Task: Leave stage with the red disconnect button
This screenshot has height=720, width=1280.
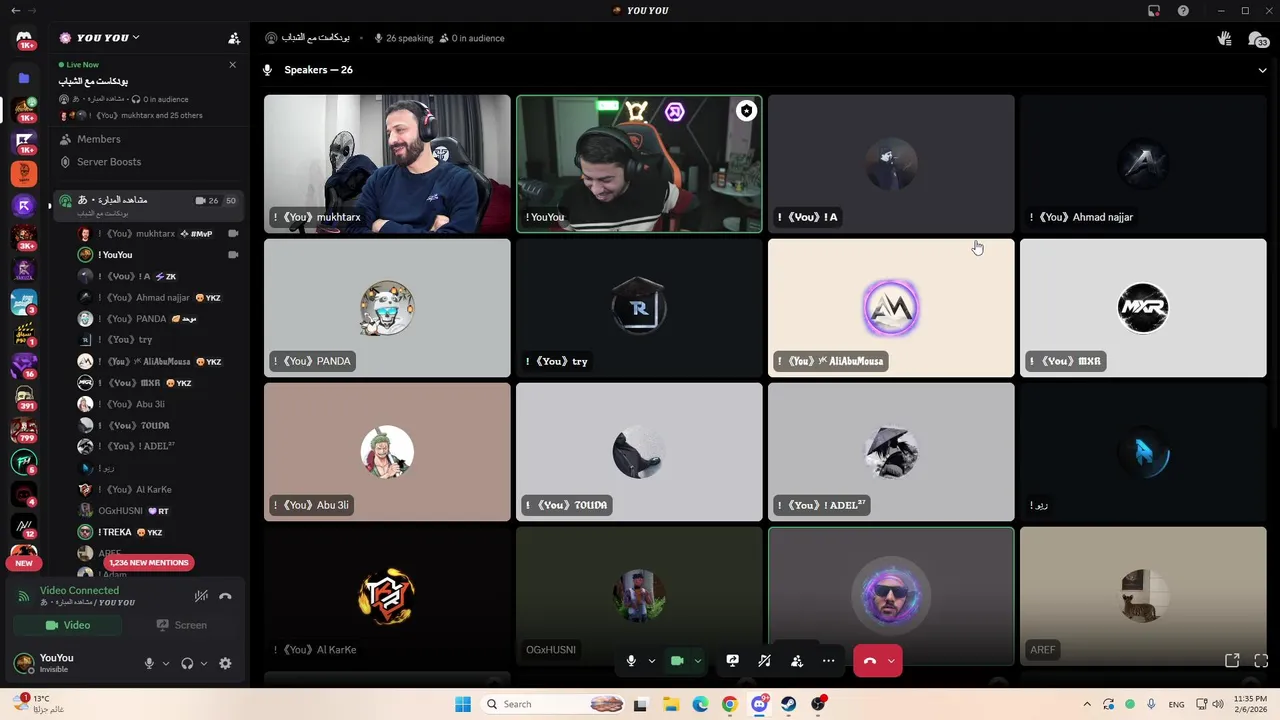Action: (869, 661)
